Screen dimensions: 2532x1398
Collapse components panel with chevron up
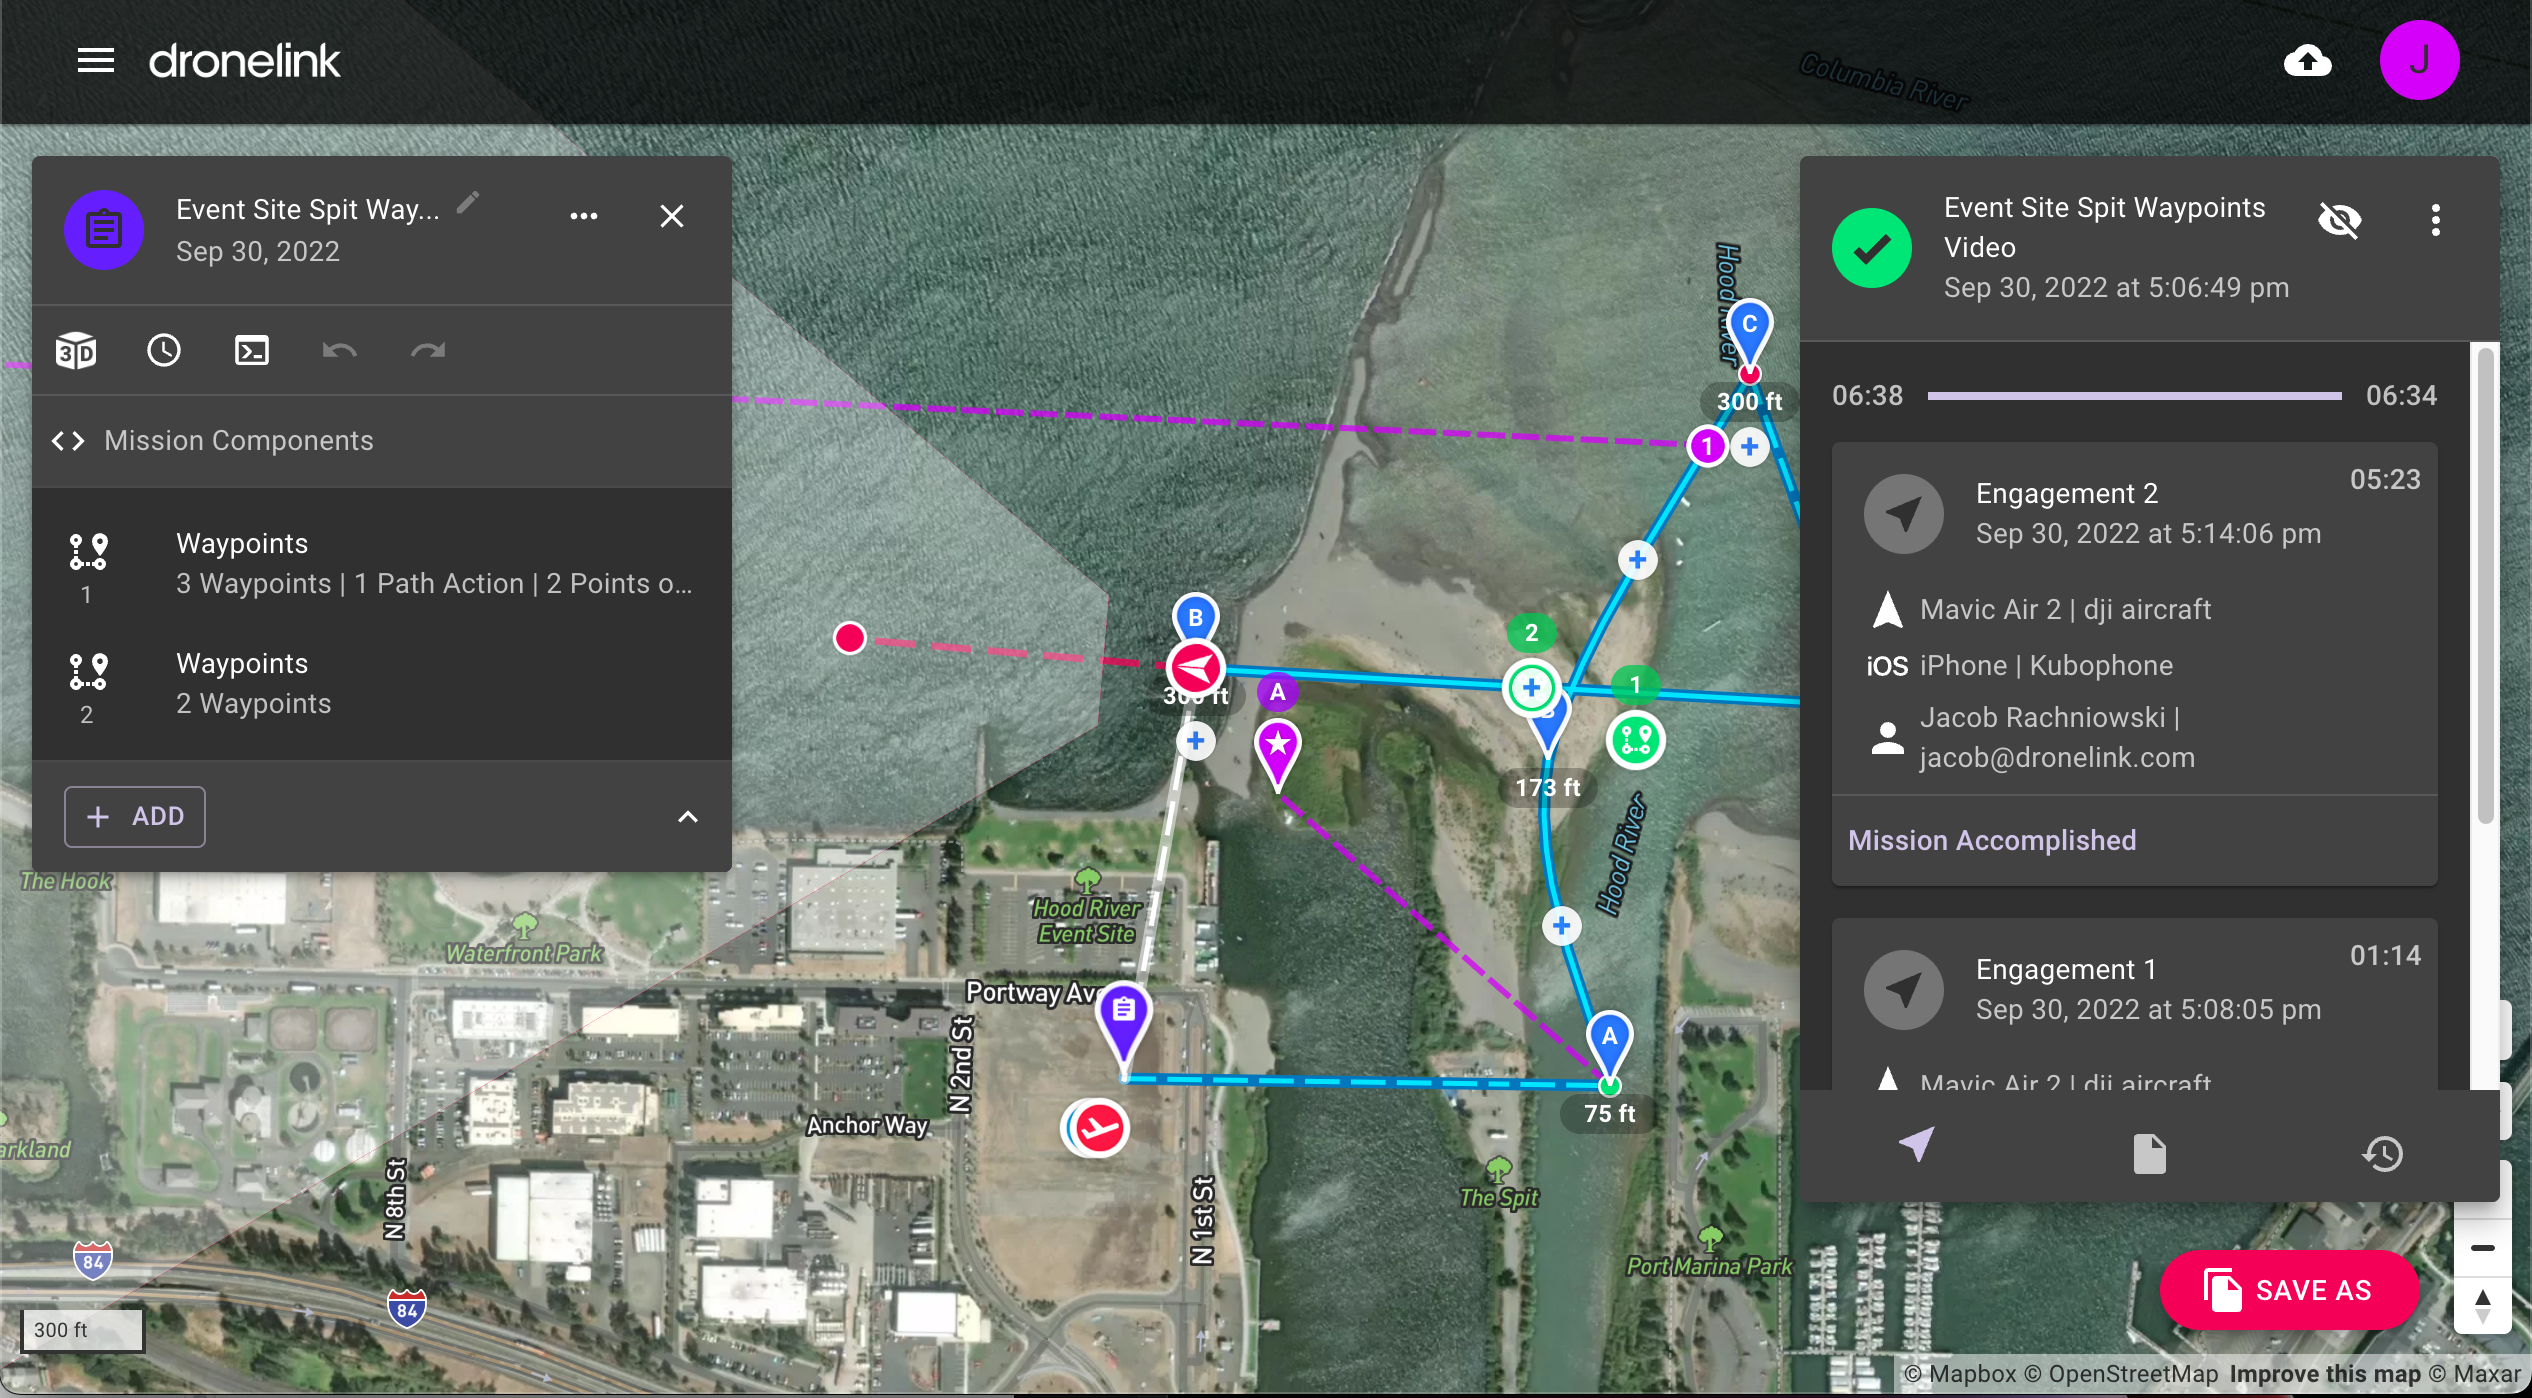coord(688,817)
